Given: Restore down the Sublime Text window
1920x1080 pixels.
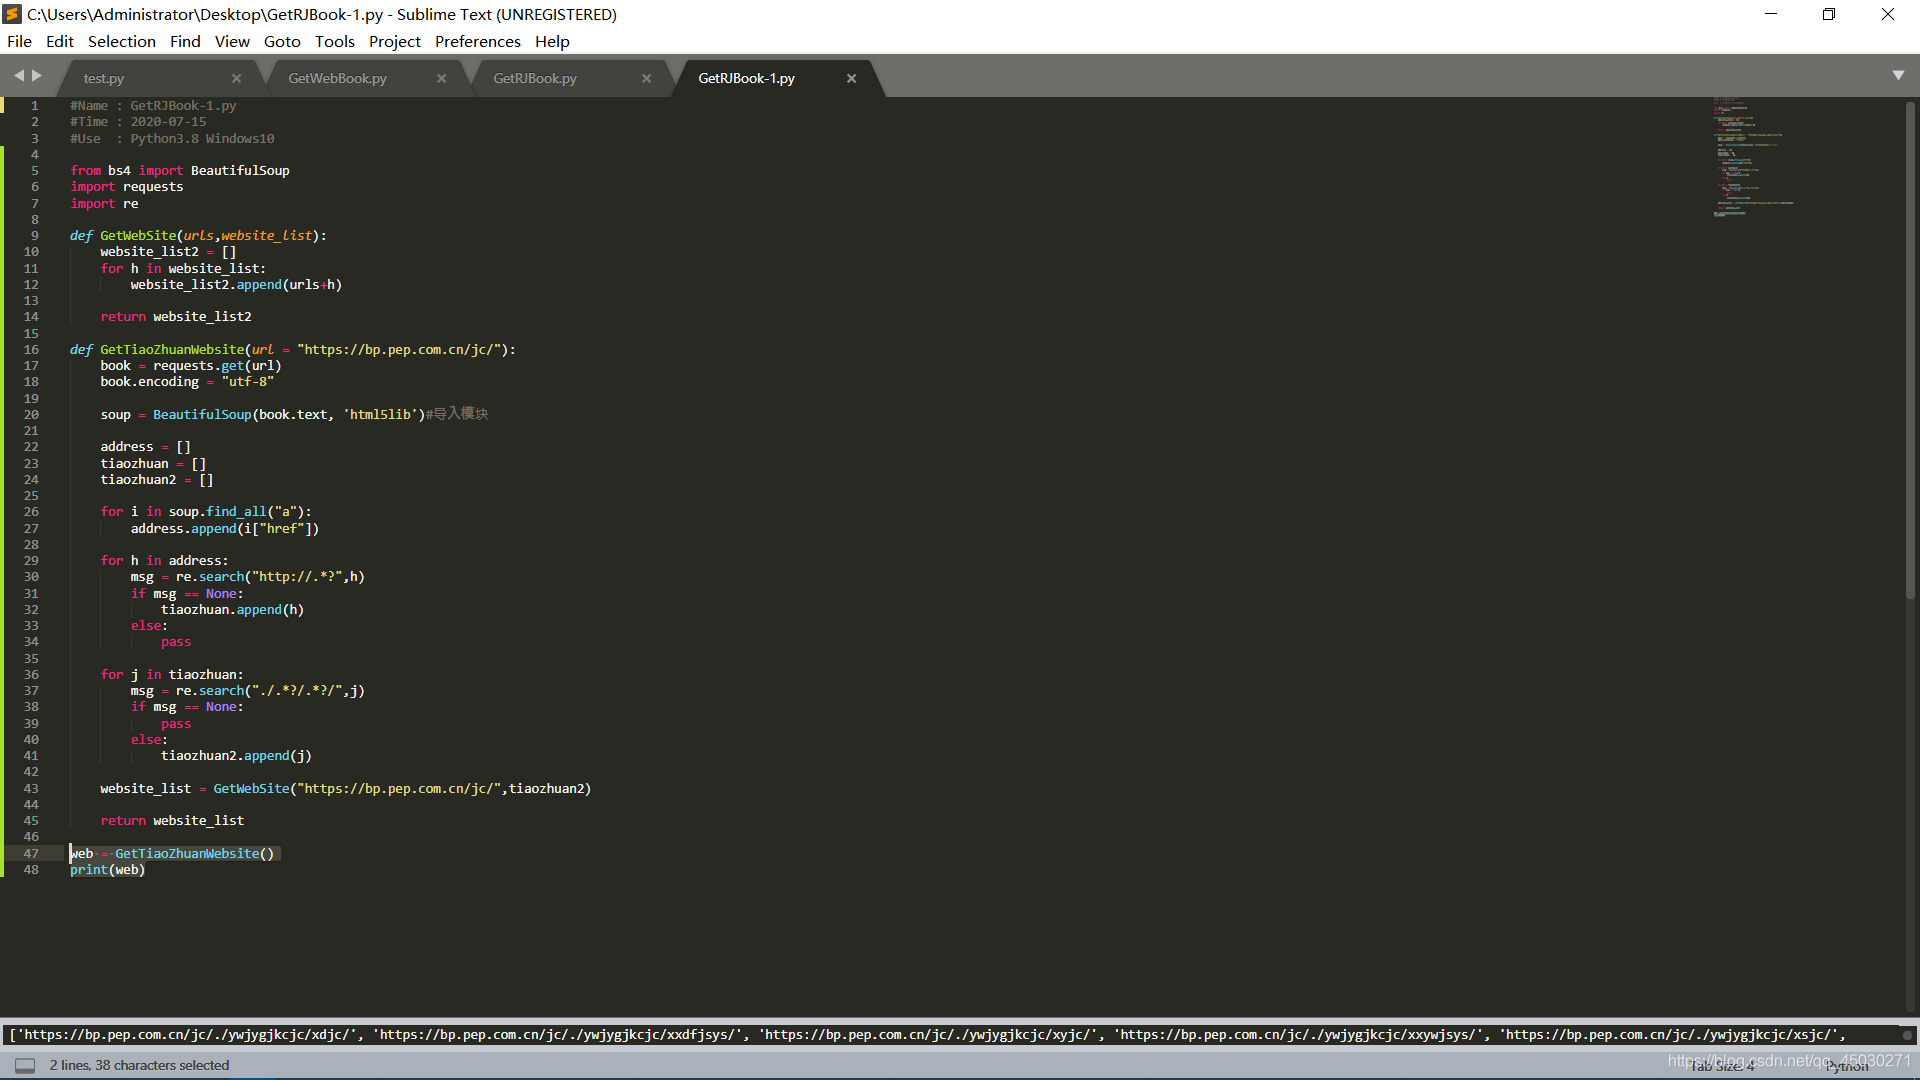Looking at the screenshot, I should [1829, 14].
